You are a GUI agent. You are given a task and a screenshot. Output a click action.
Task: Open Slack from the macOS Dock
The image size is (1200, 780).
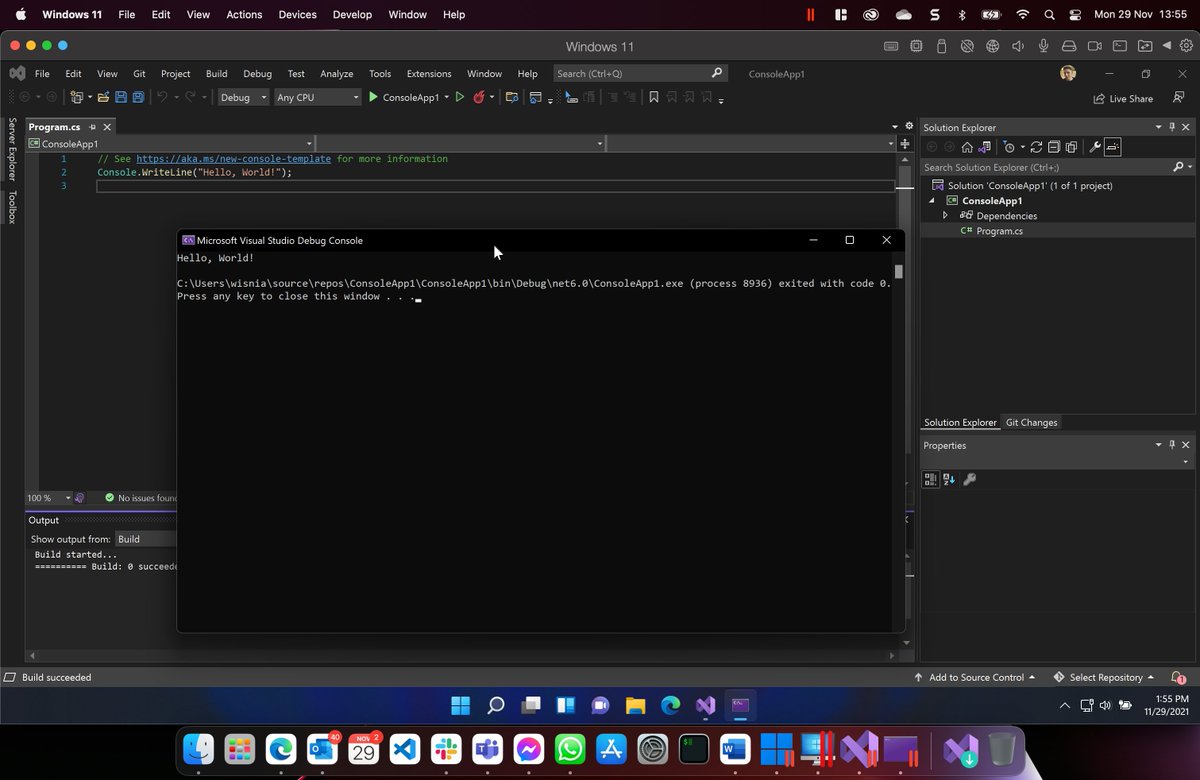tap(445, 749)
